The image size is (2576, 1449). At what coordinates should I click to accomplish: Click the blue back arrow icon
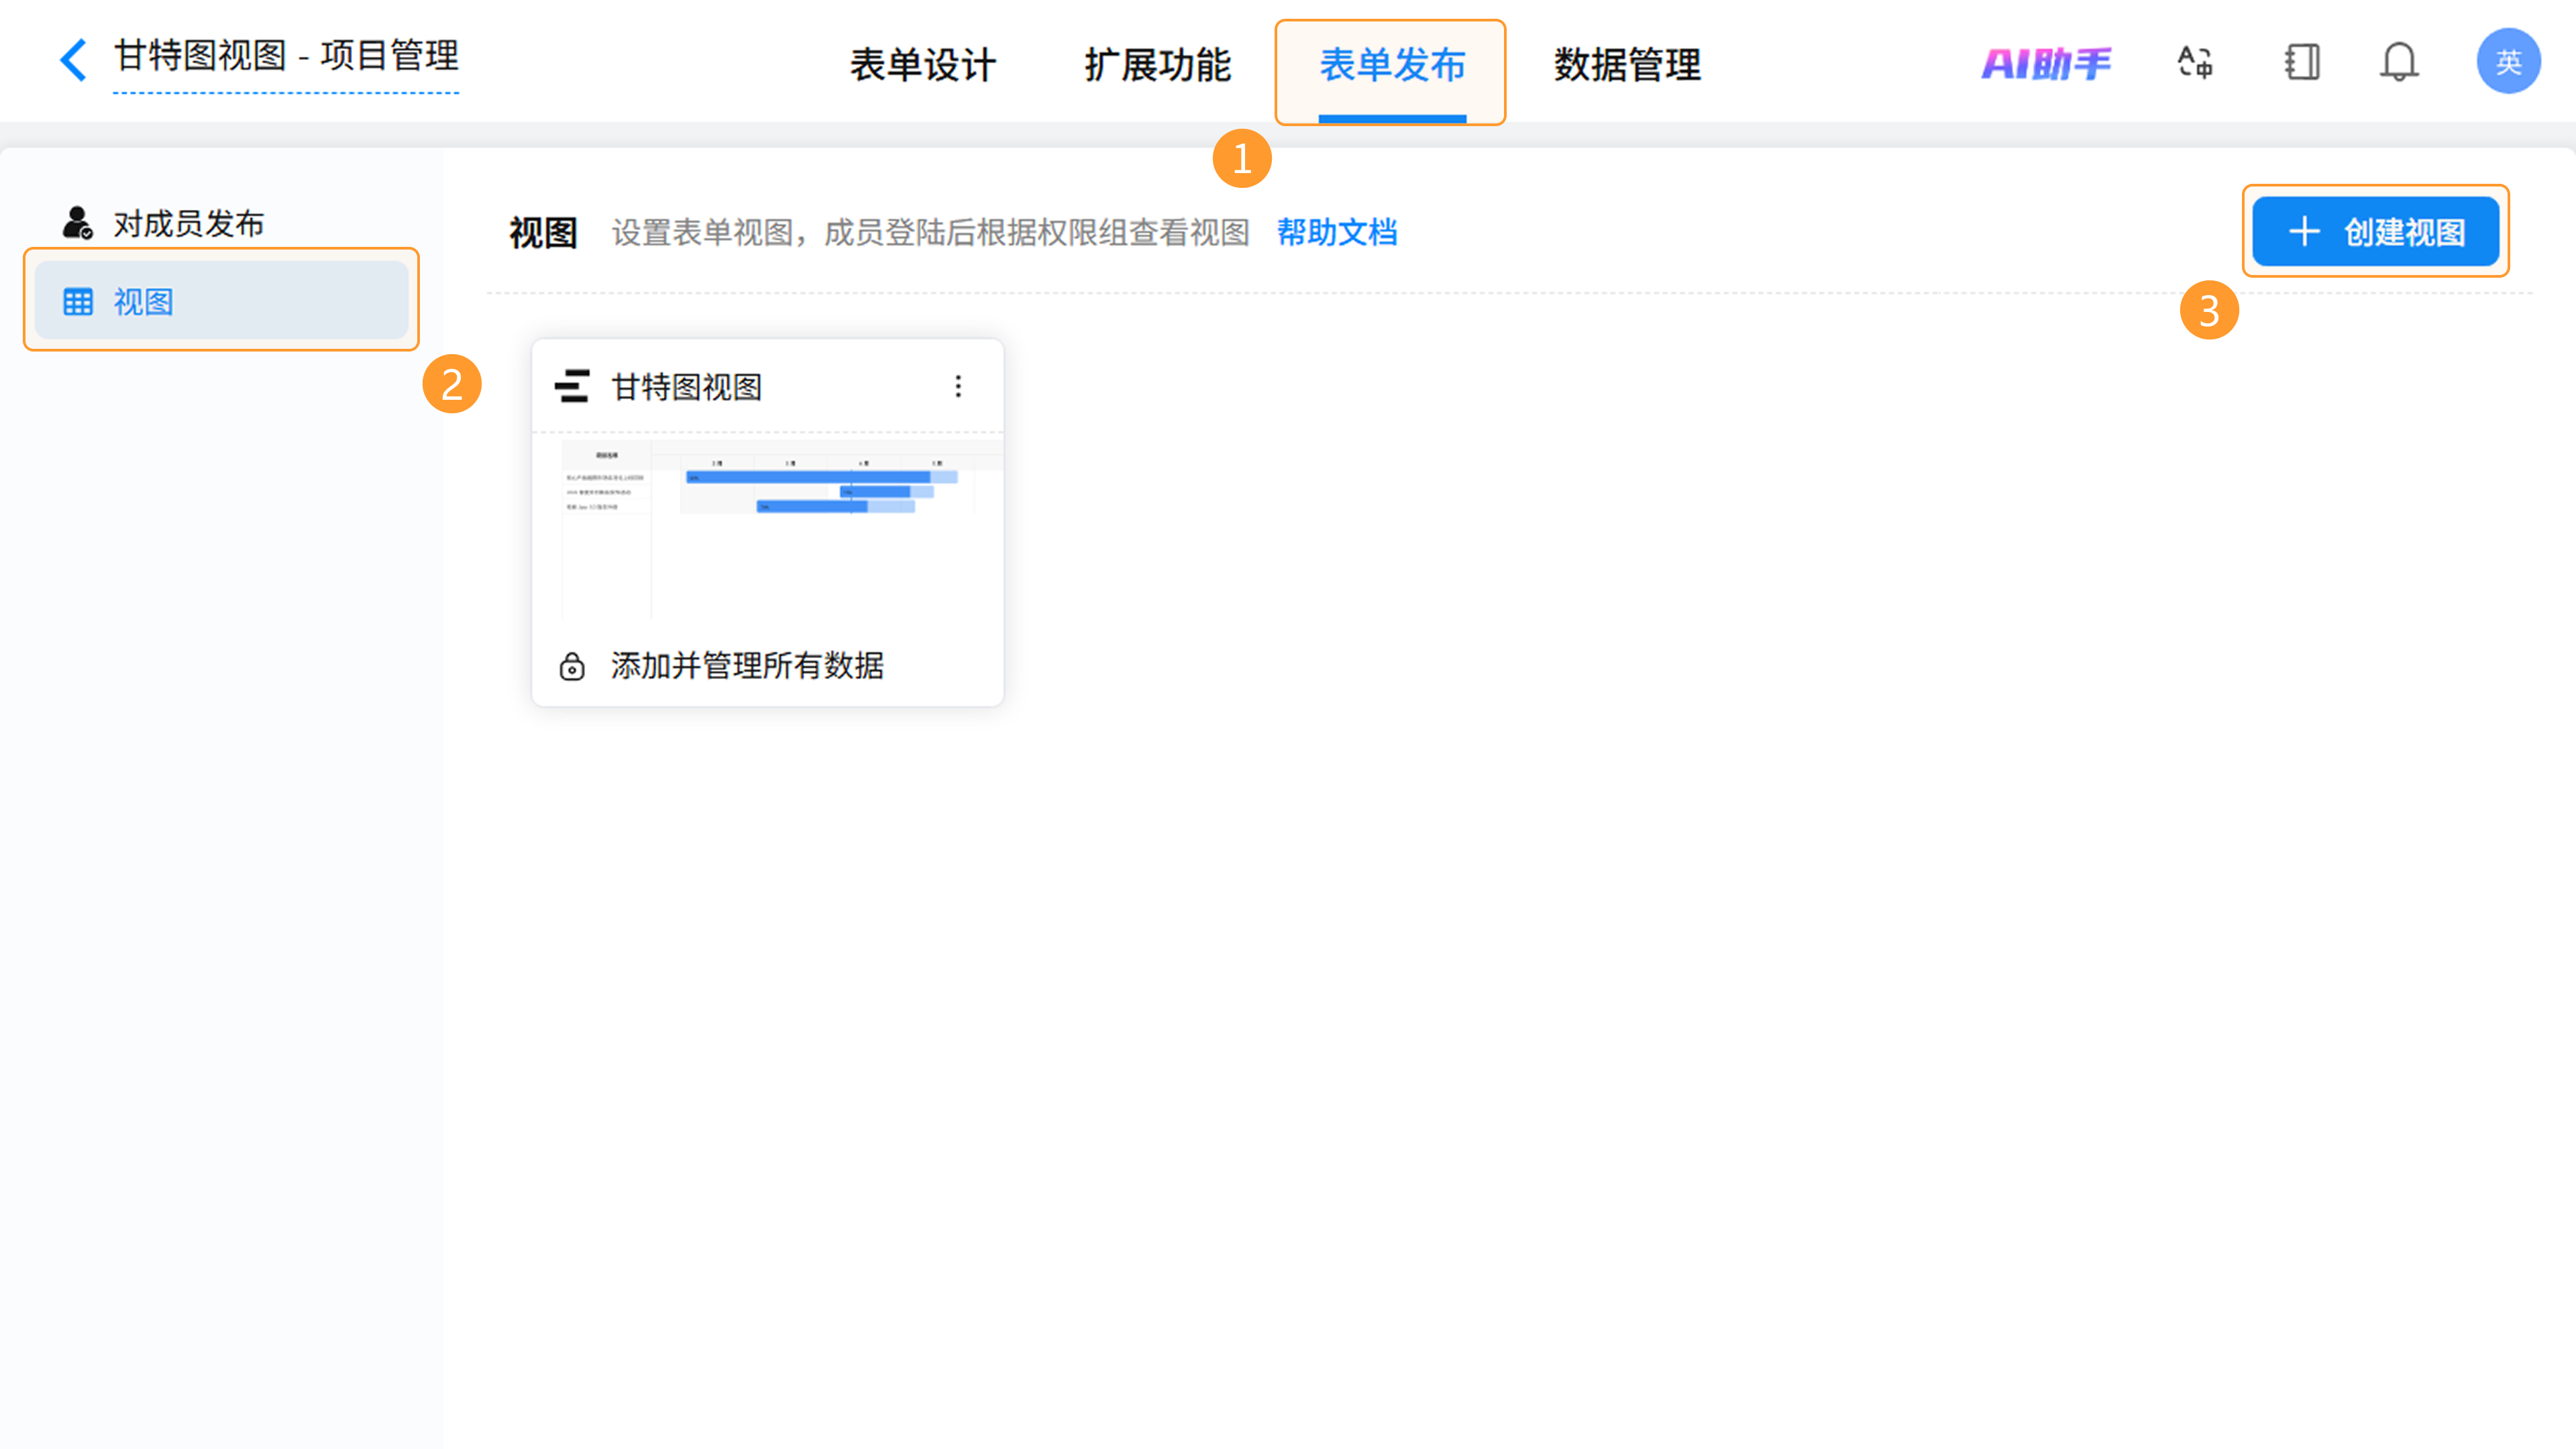(73, 60)
